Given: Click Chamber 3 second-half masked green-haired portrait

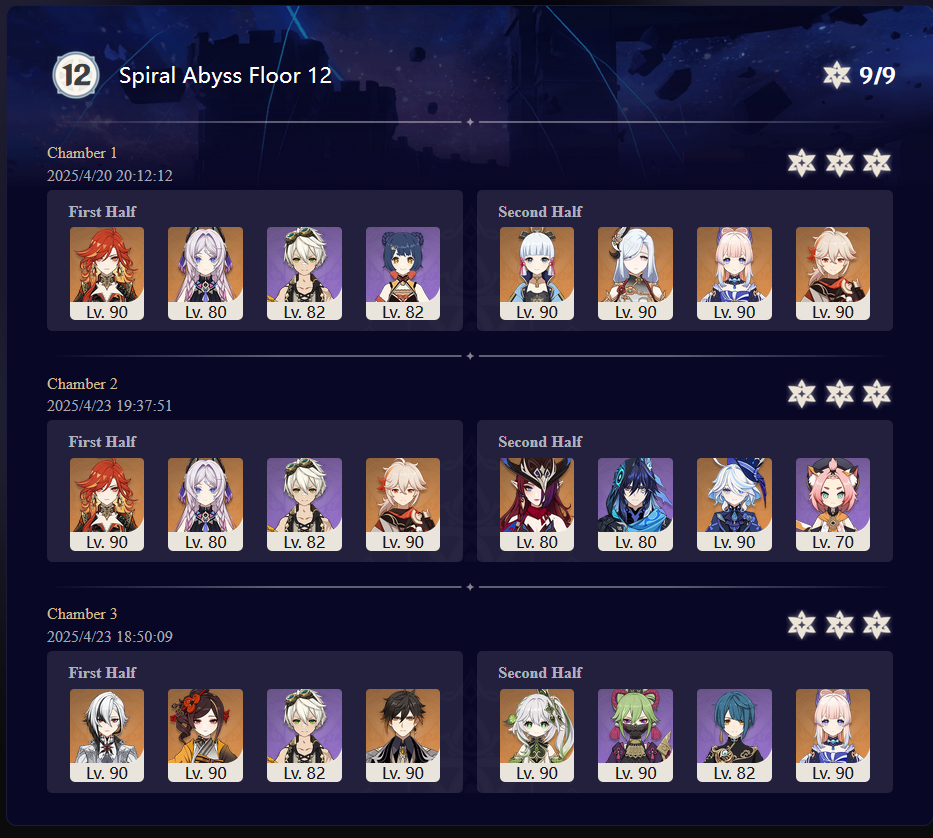Looking at the screenshot, I should point(635,735).
